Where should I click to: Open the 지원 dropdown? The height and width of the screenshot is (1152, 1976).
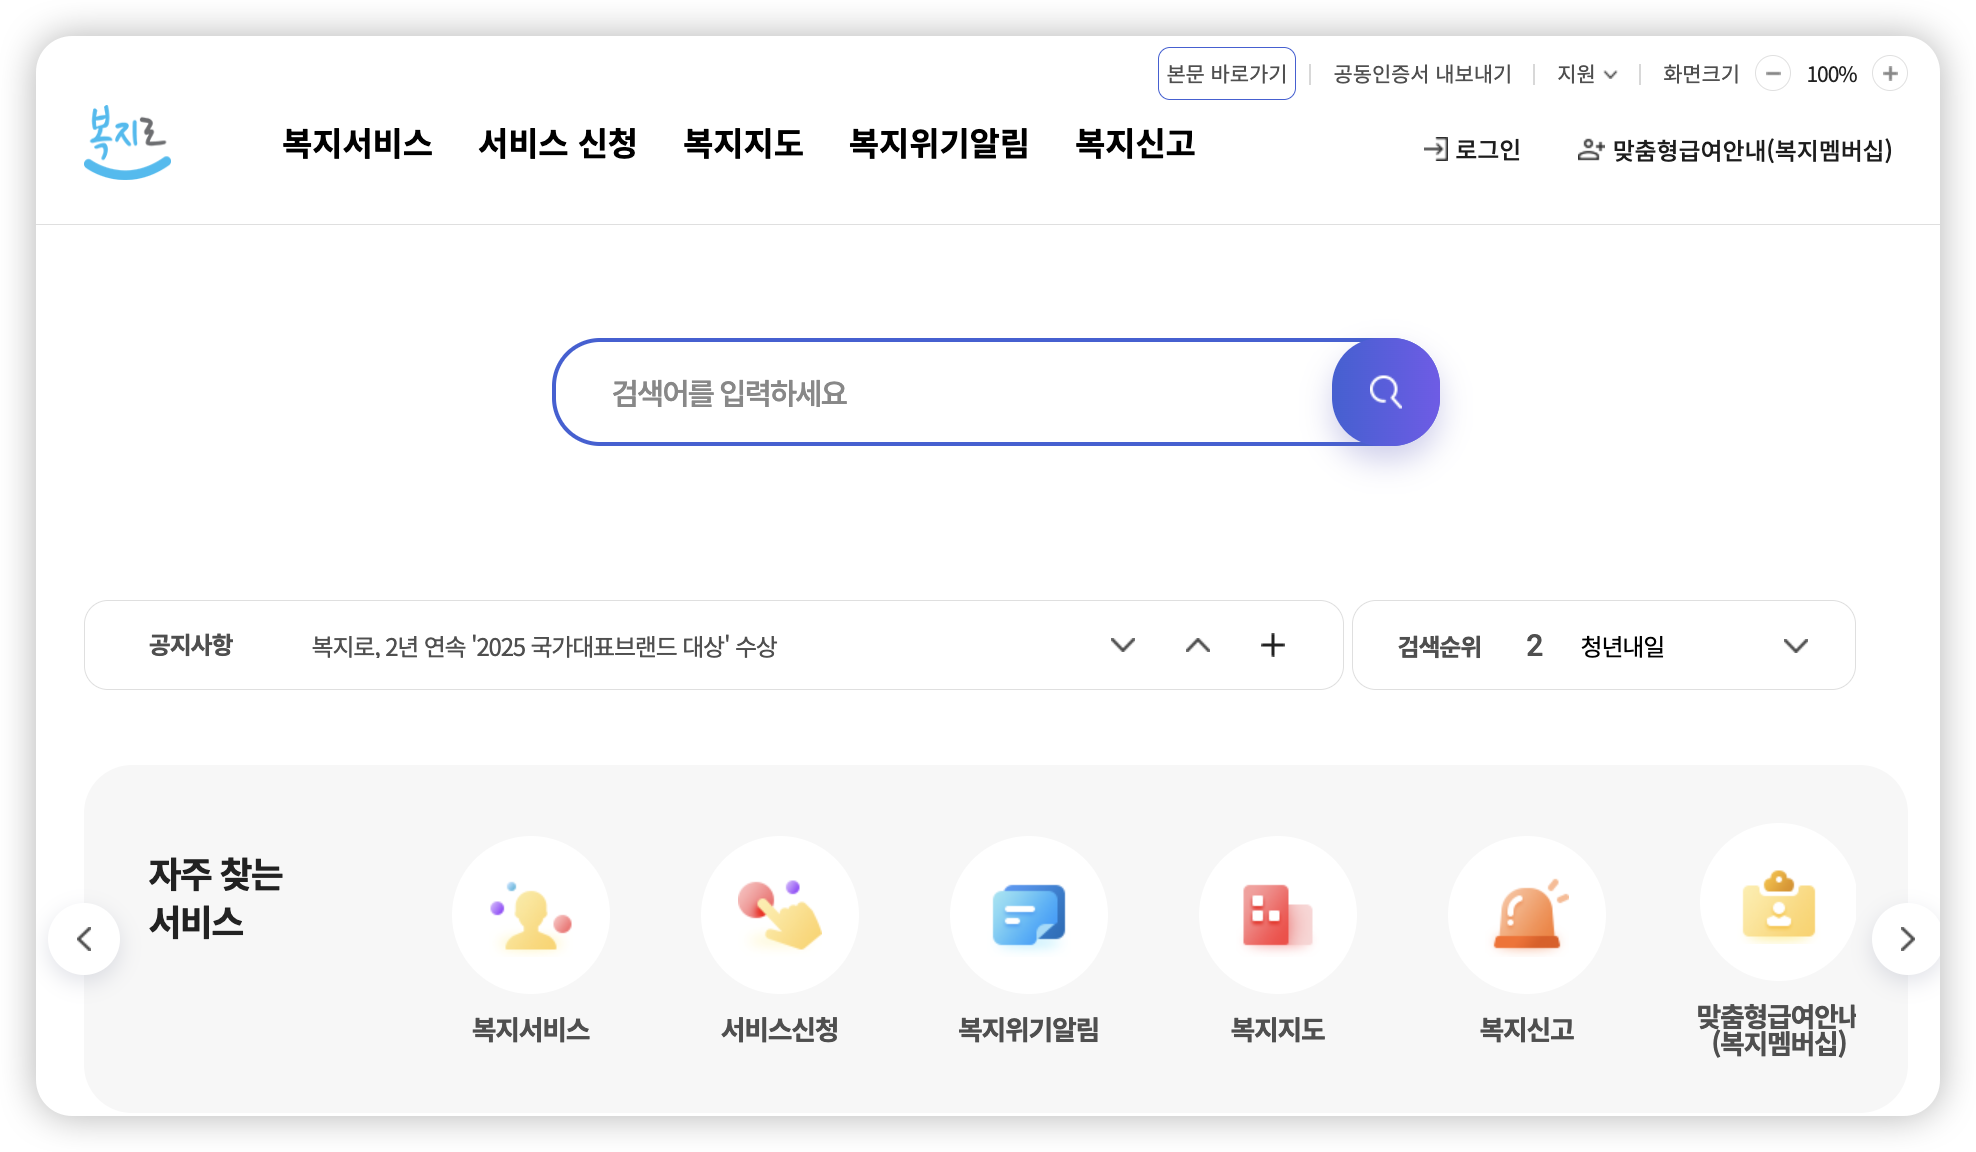[1586, 73]
